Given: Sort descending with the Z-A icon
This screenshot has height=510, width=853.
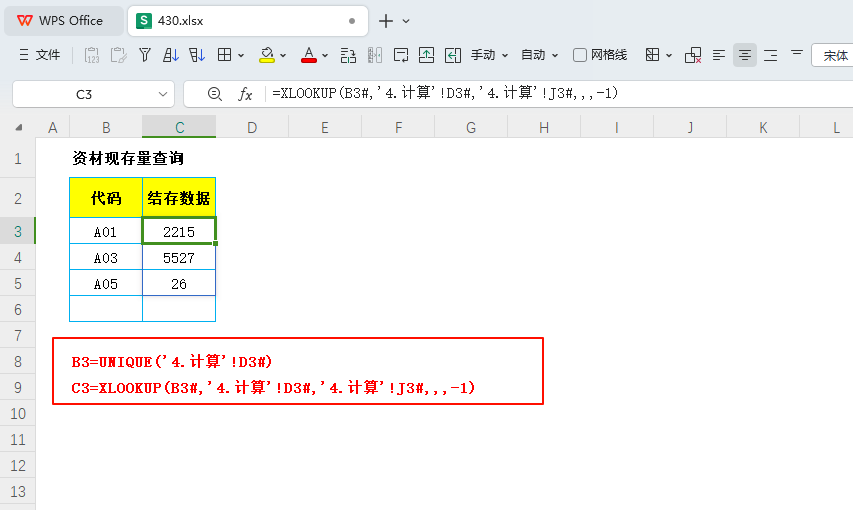Looking at the screenshot, I should click(x=197, y=55).
